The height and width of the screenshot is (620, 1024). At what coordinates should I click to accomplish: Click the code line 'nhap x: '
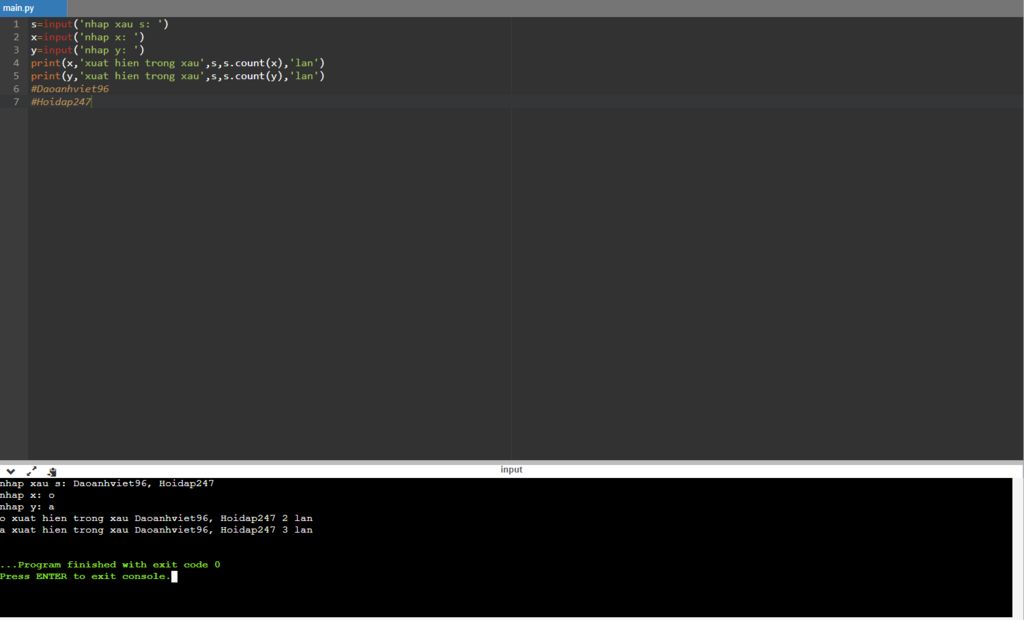click(x=88, y=37)
